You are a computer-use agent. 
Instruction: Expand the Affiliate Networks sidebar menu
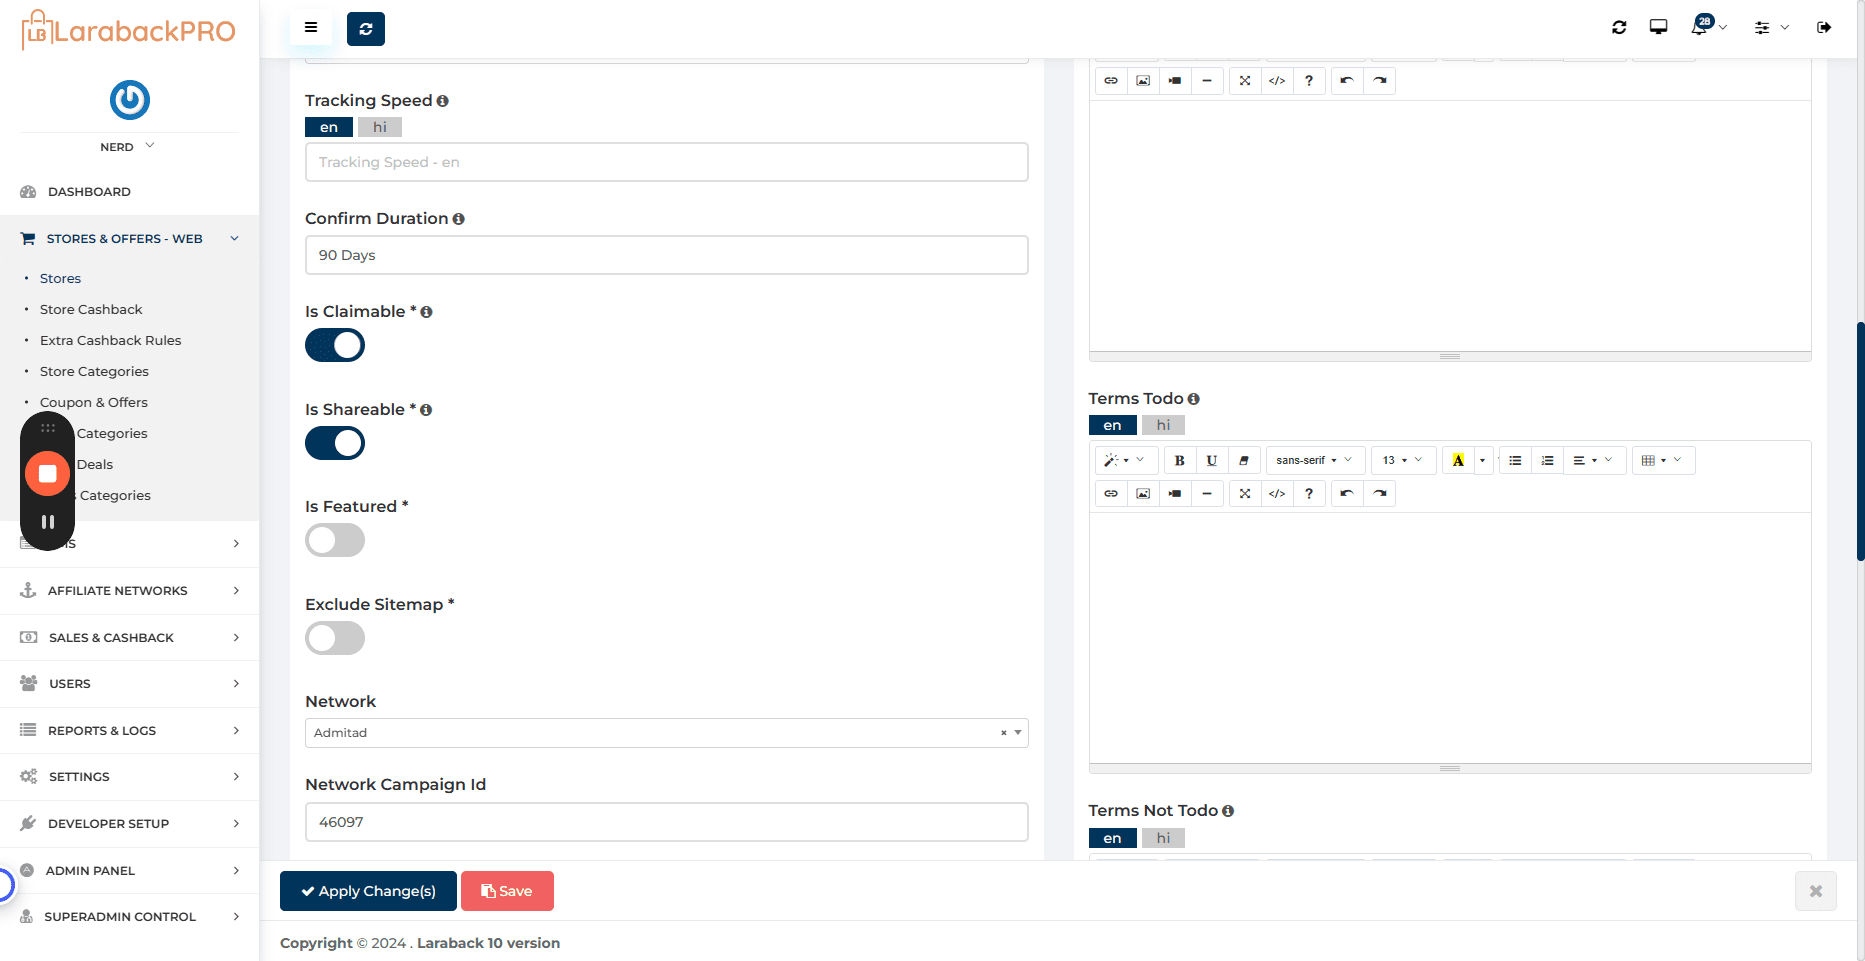(x=130, y=591)
